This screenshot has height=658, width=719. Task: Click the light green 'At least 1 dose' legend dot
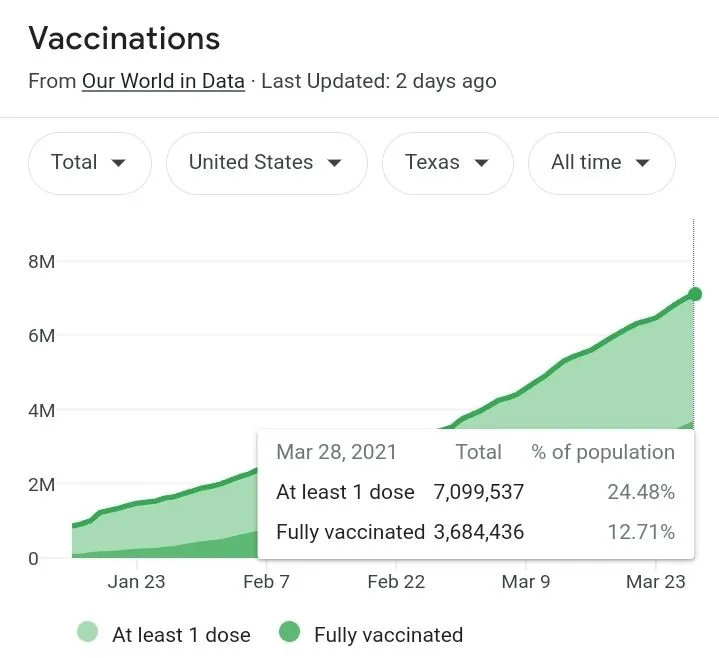tap(88, 632)
